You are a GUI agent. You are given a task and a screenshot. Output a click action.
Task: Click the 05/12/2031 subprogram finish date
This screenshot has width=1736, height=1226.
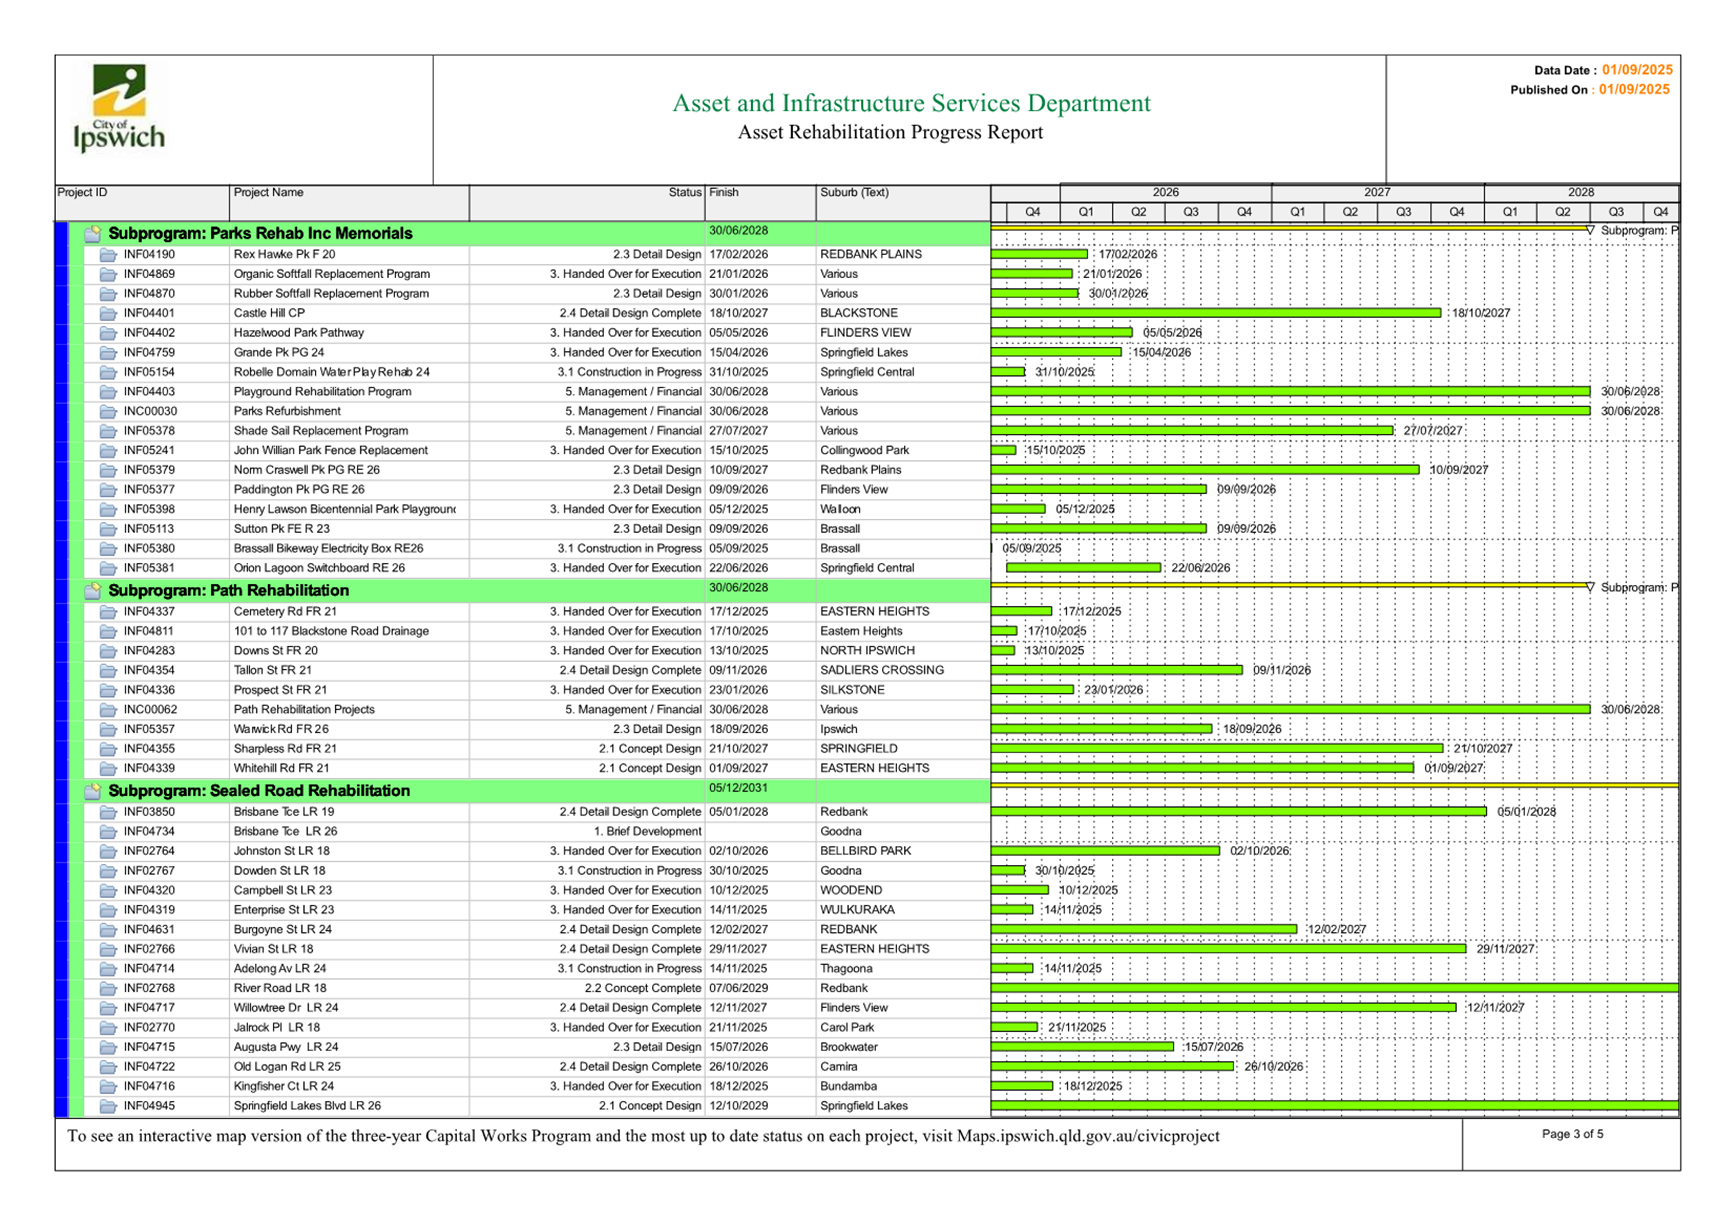739,788
